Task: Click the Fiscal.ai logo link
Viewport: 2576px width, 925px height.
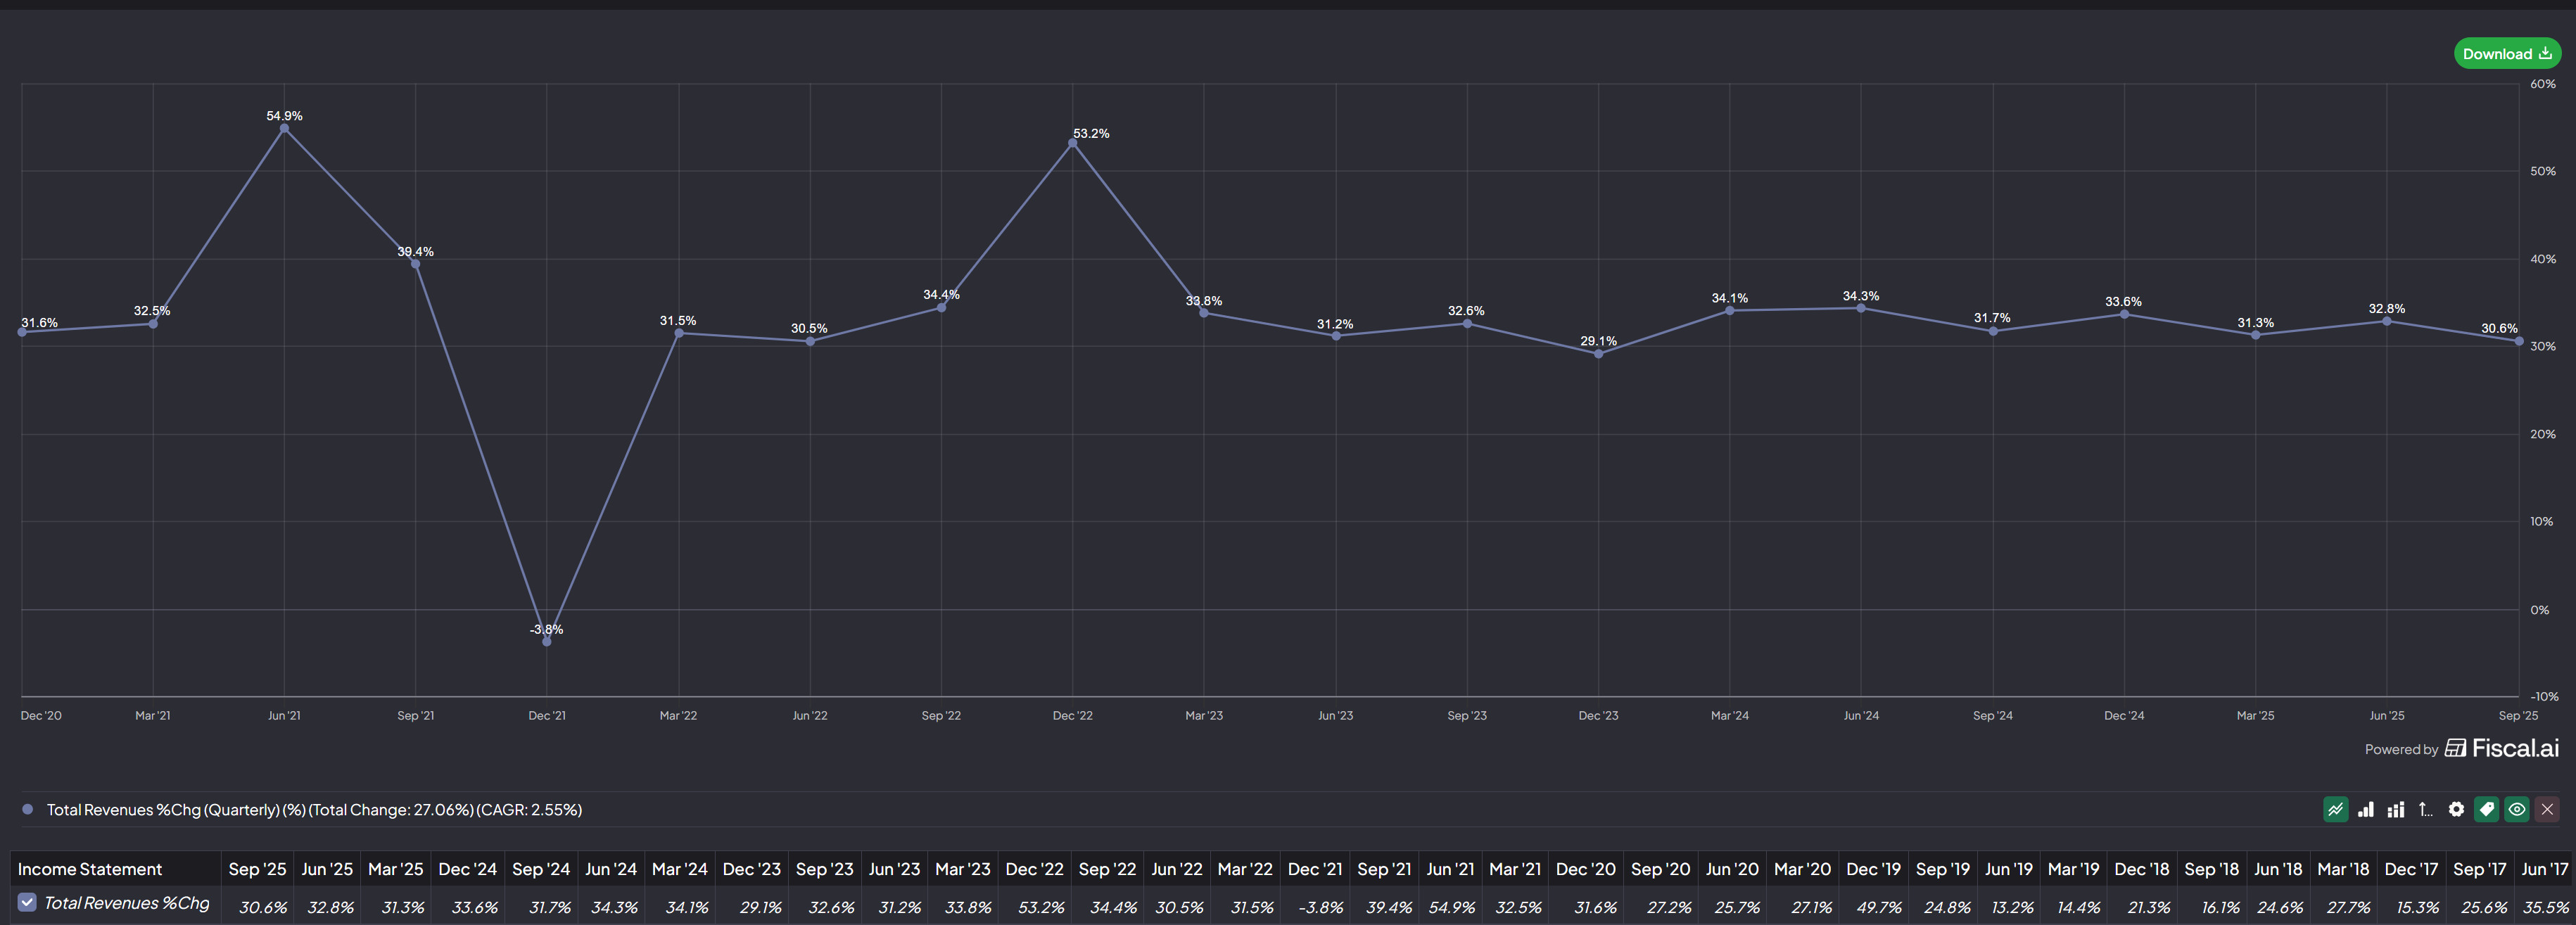Action: tap(2502, 748)
